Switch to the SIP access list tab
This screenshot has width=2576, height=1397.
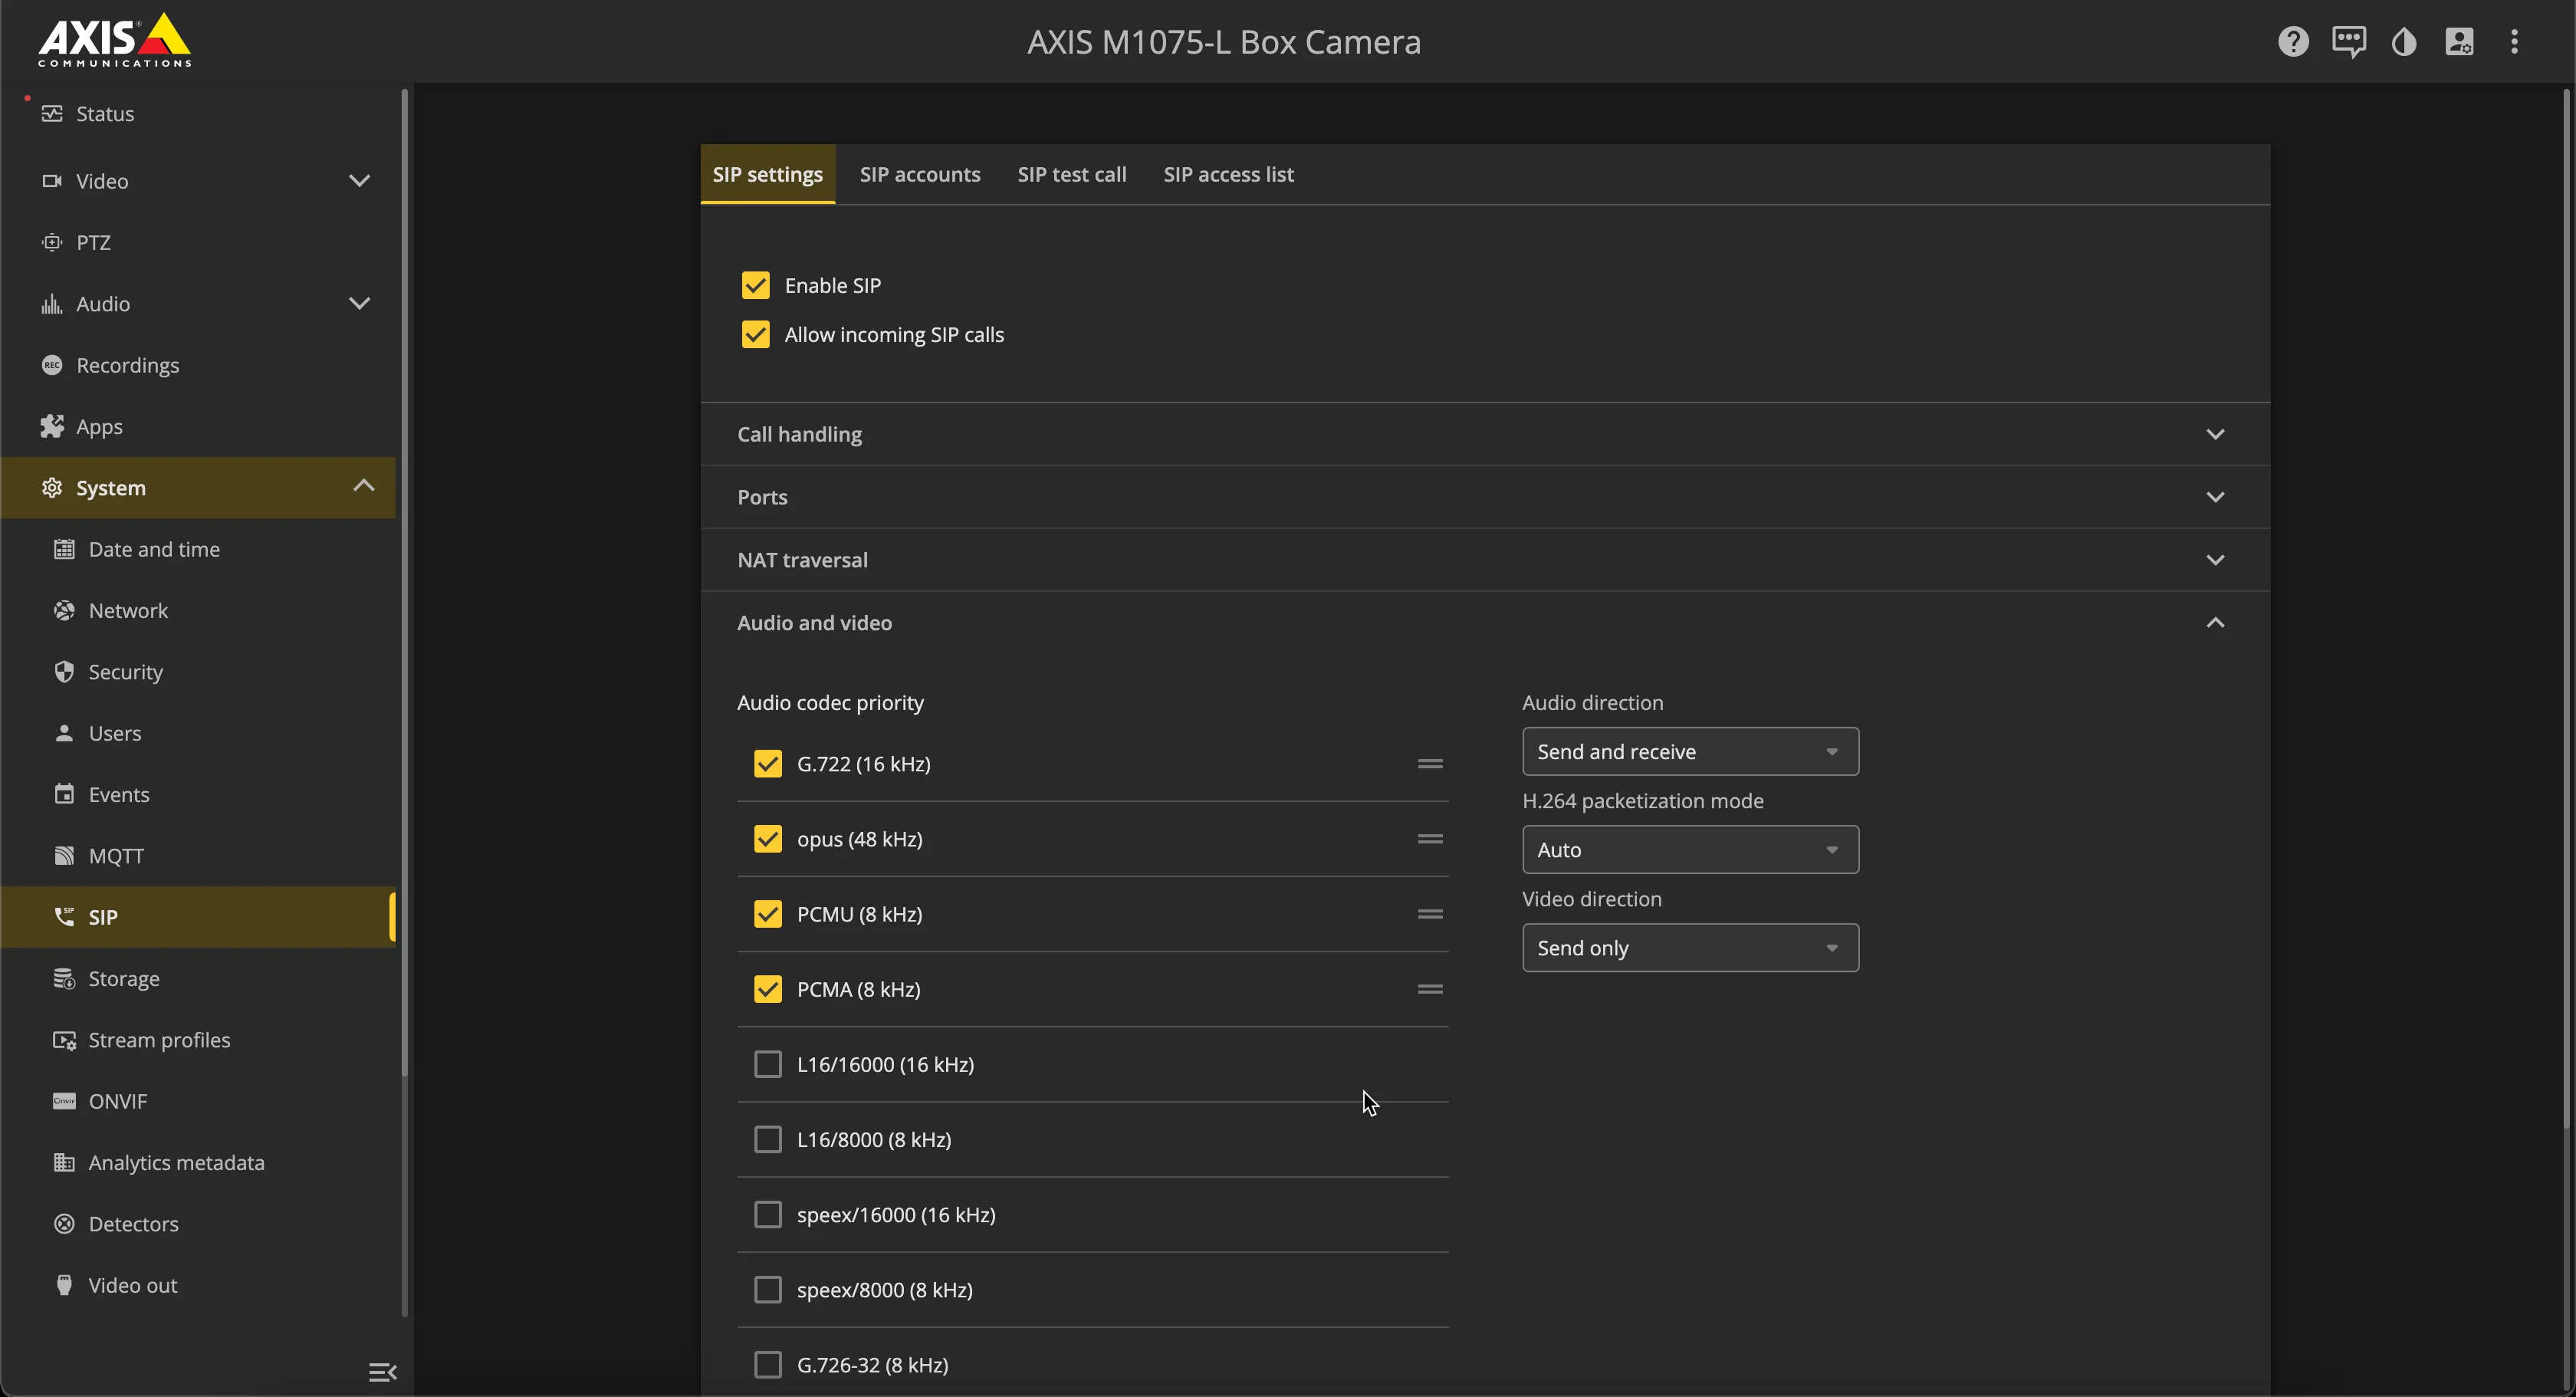(x=1228, y=175)
